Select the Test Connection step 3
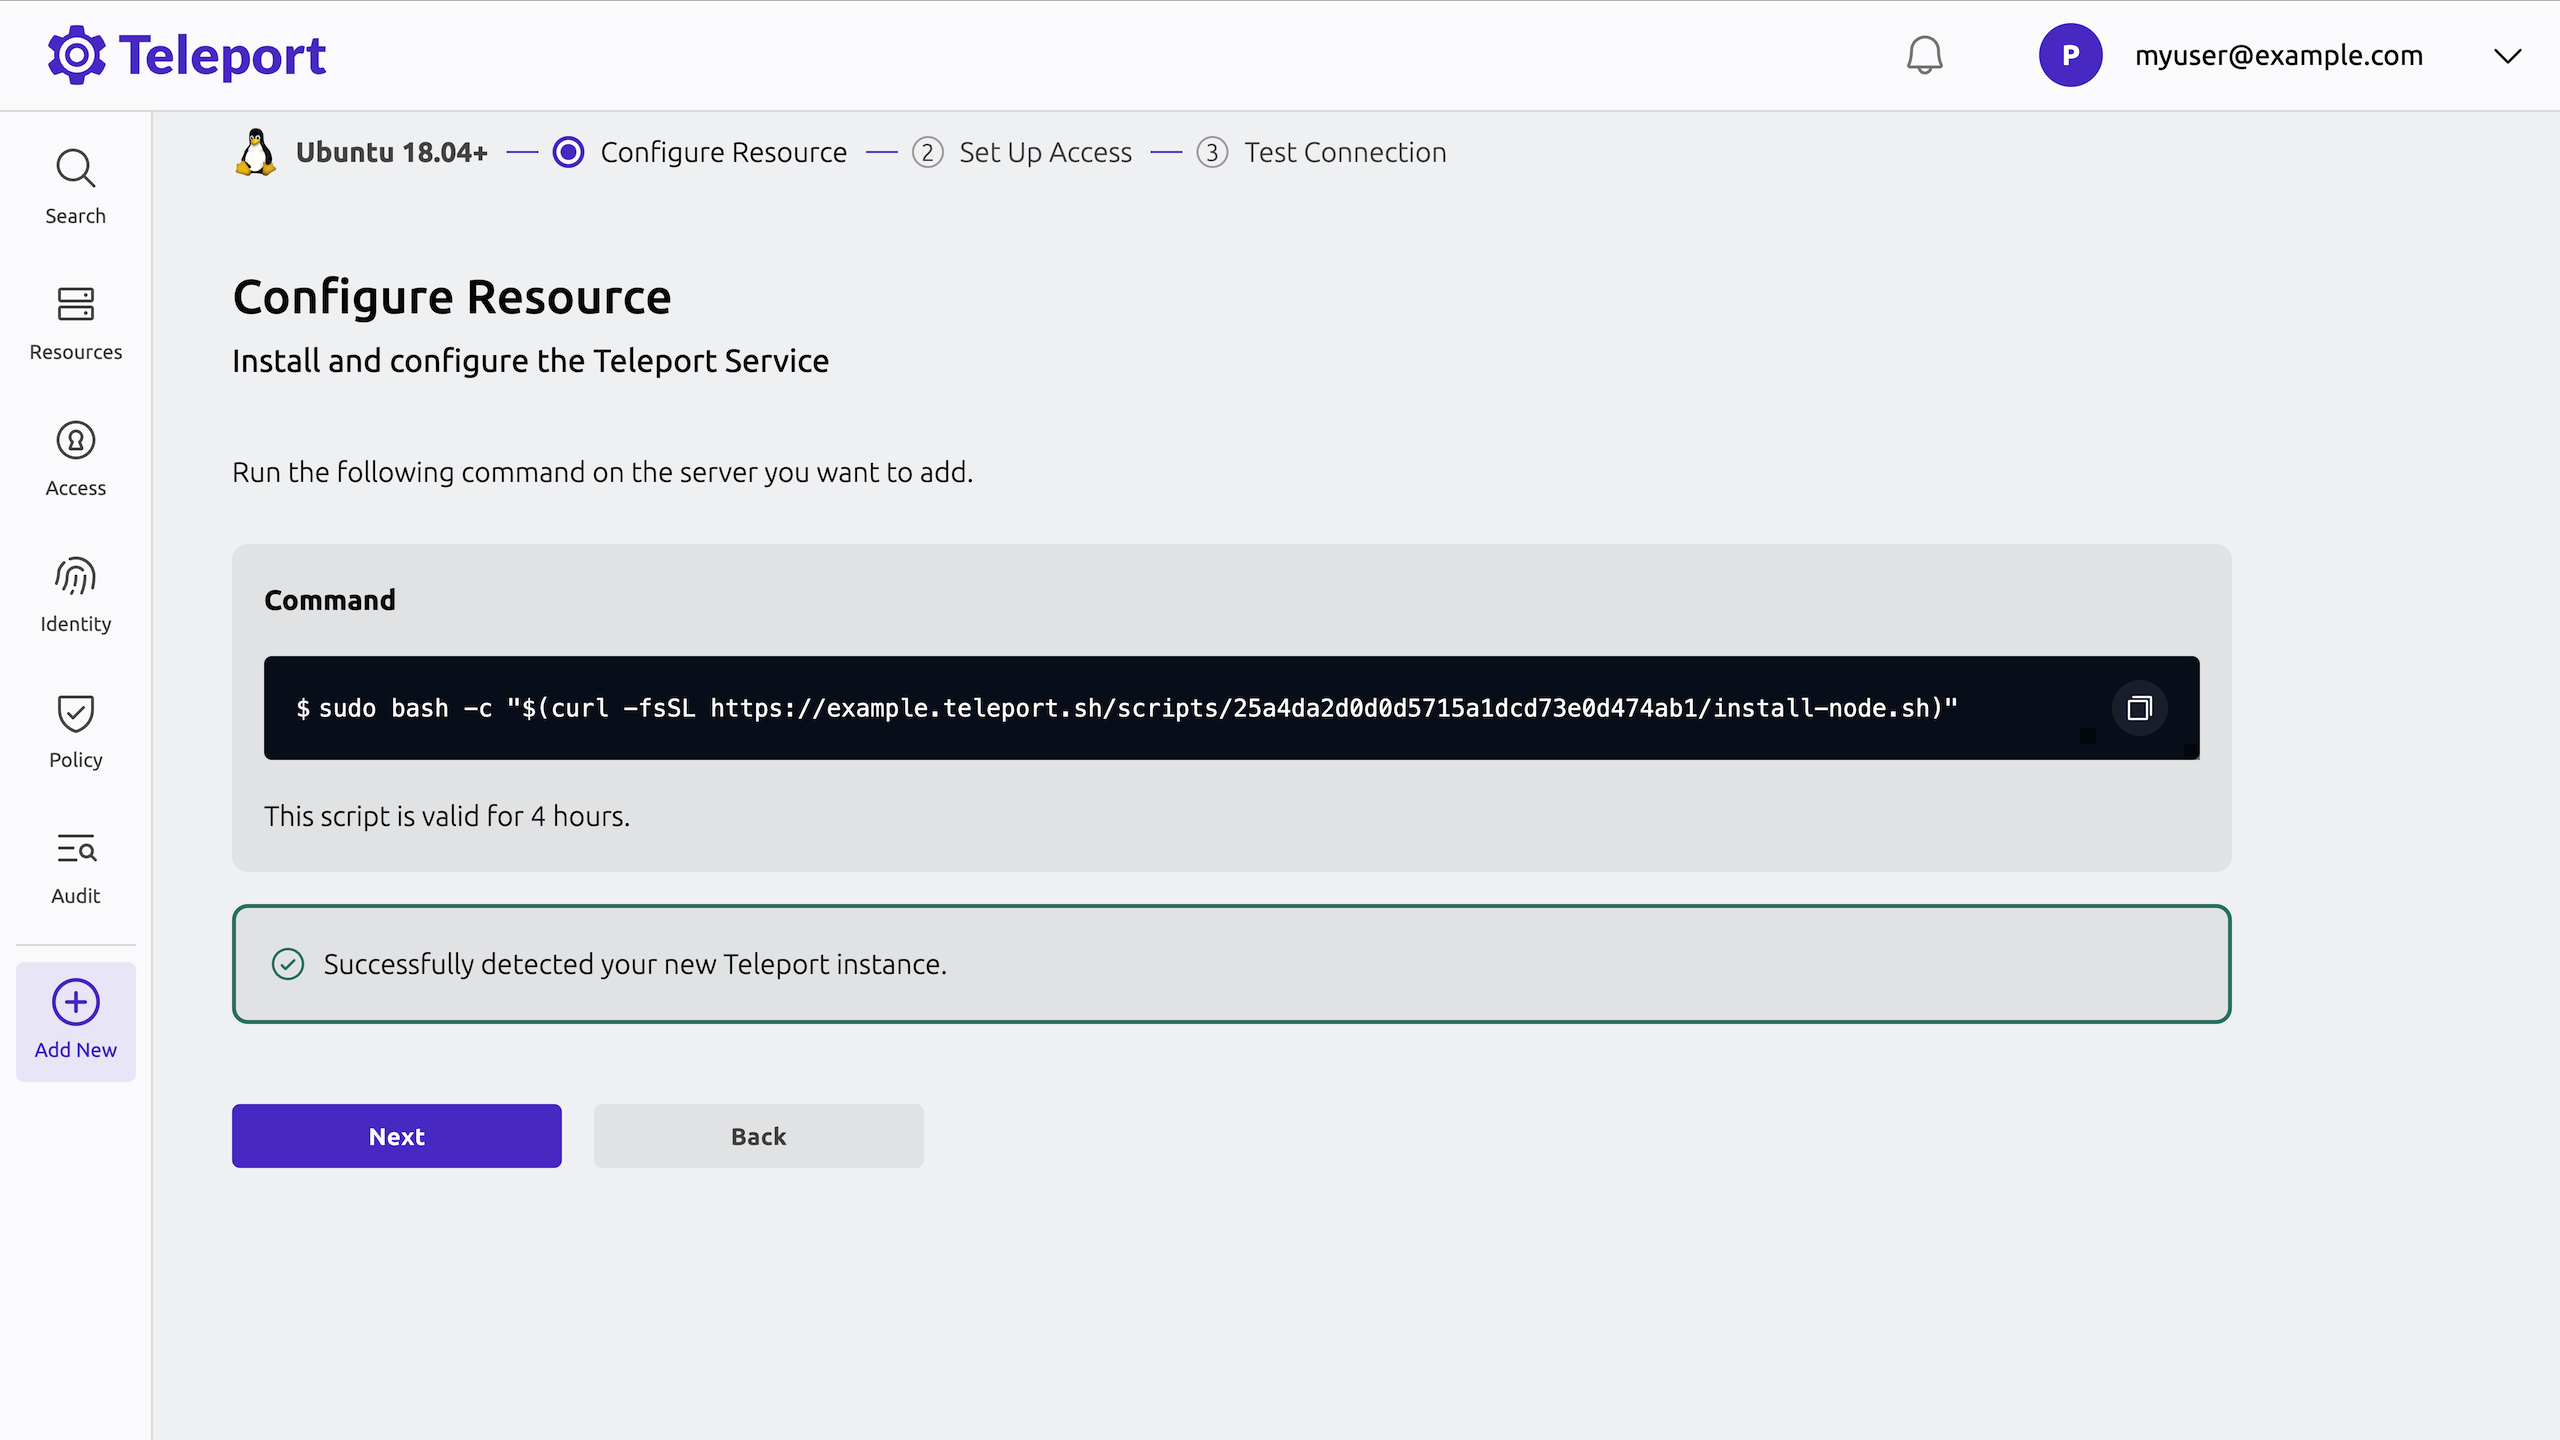Screen dimensions: 2560x1440 coord(1212,152)
